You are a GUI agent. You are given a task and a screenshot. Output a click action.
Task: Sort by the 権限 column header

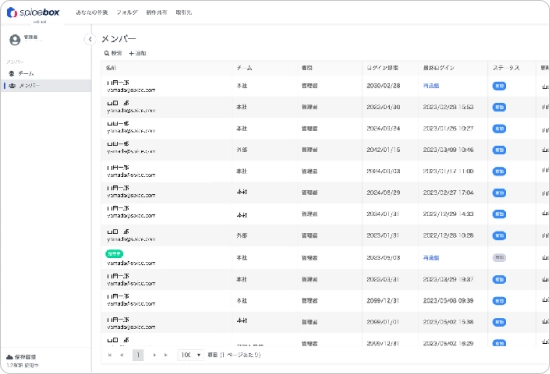(x=307, y=68)
